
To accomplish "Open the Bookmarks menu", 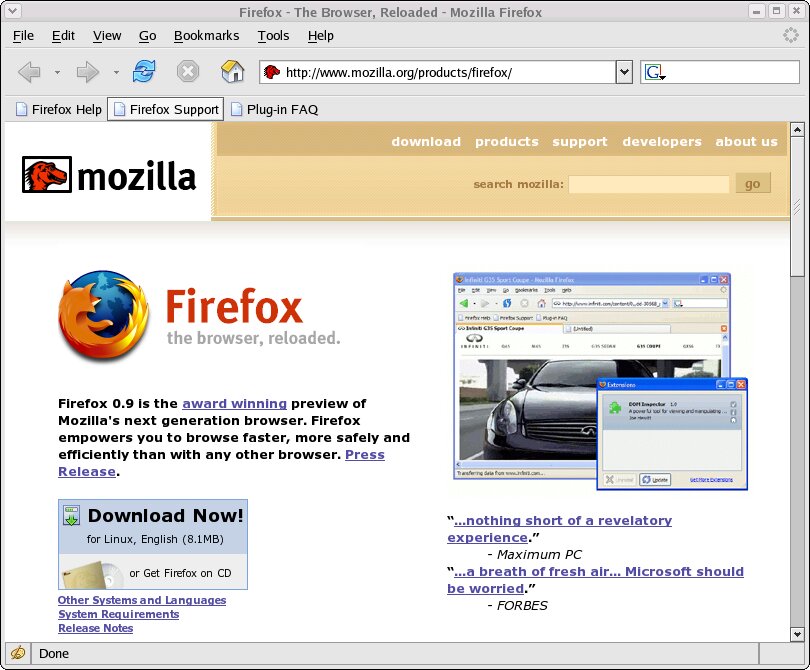I will [206, 35].
